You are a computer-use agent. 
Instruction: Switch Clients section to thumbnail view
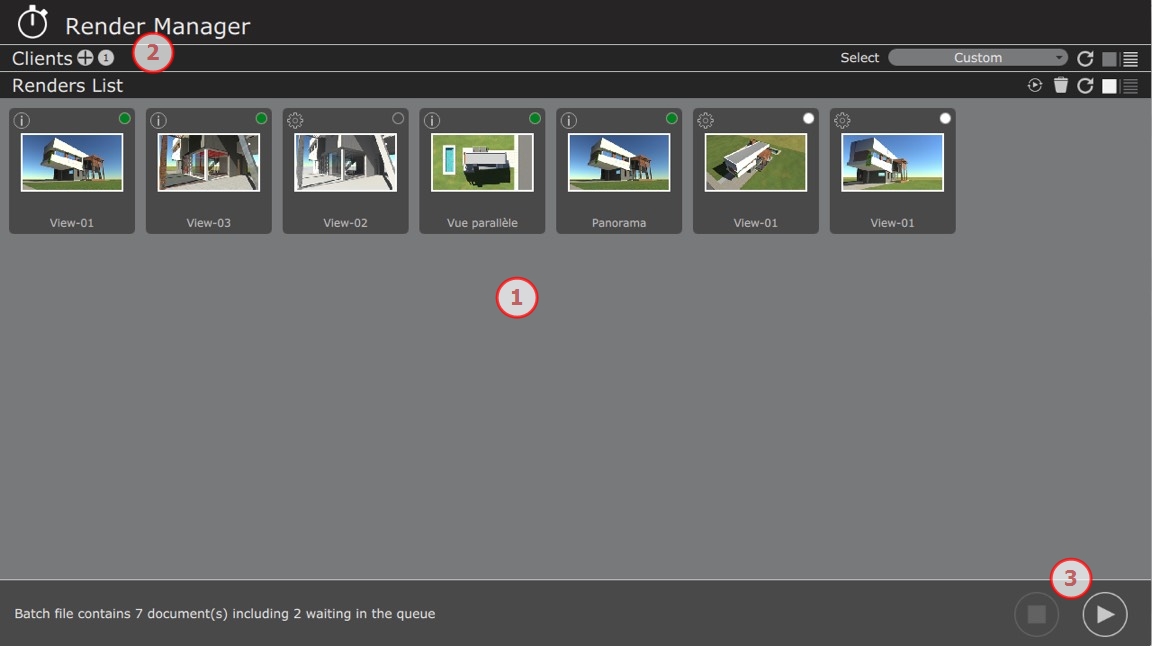[1109, 59]
